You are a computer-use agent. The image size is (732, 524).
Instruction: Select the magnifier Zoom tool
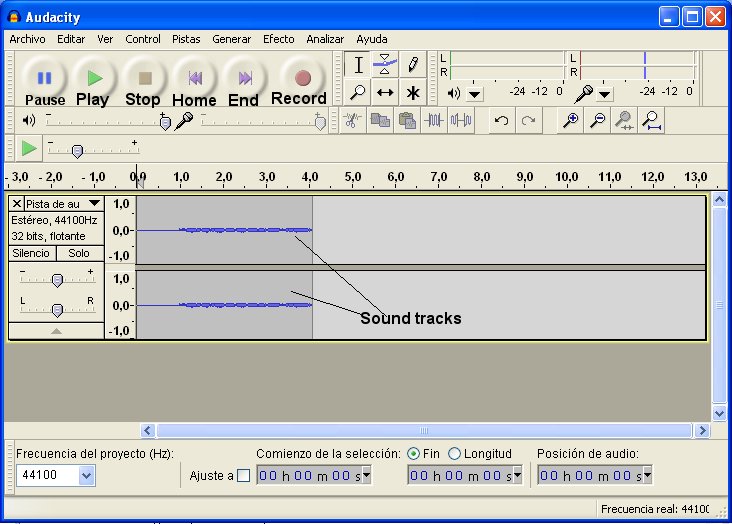pos(358,92)
